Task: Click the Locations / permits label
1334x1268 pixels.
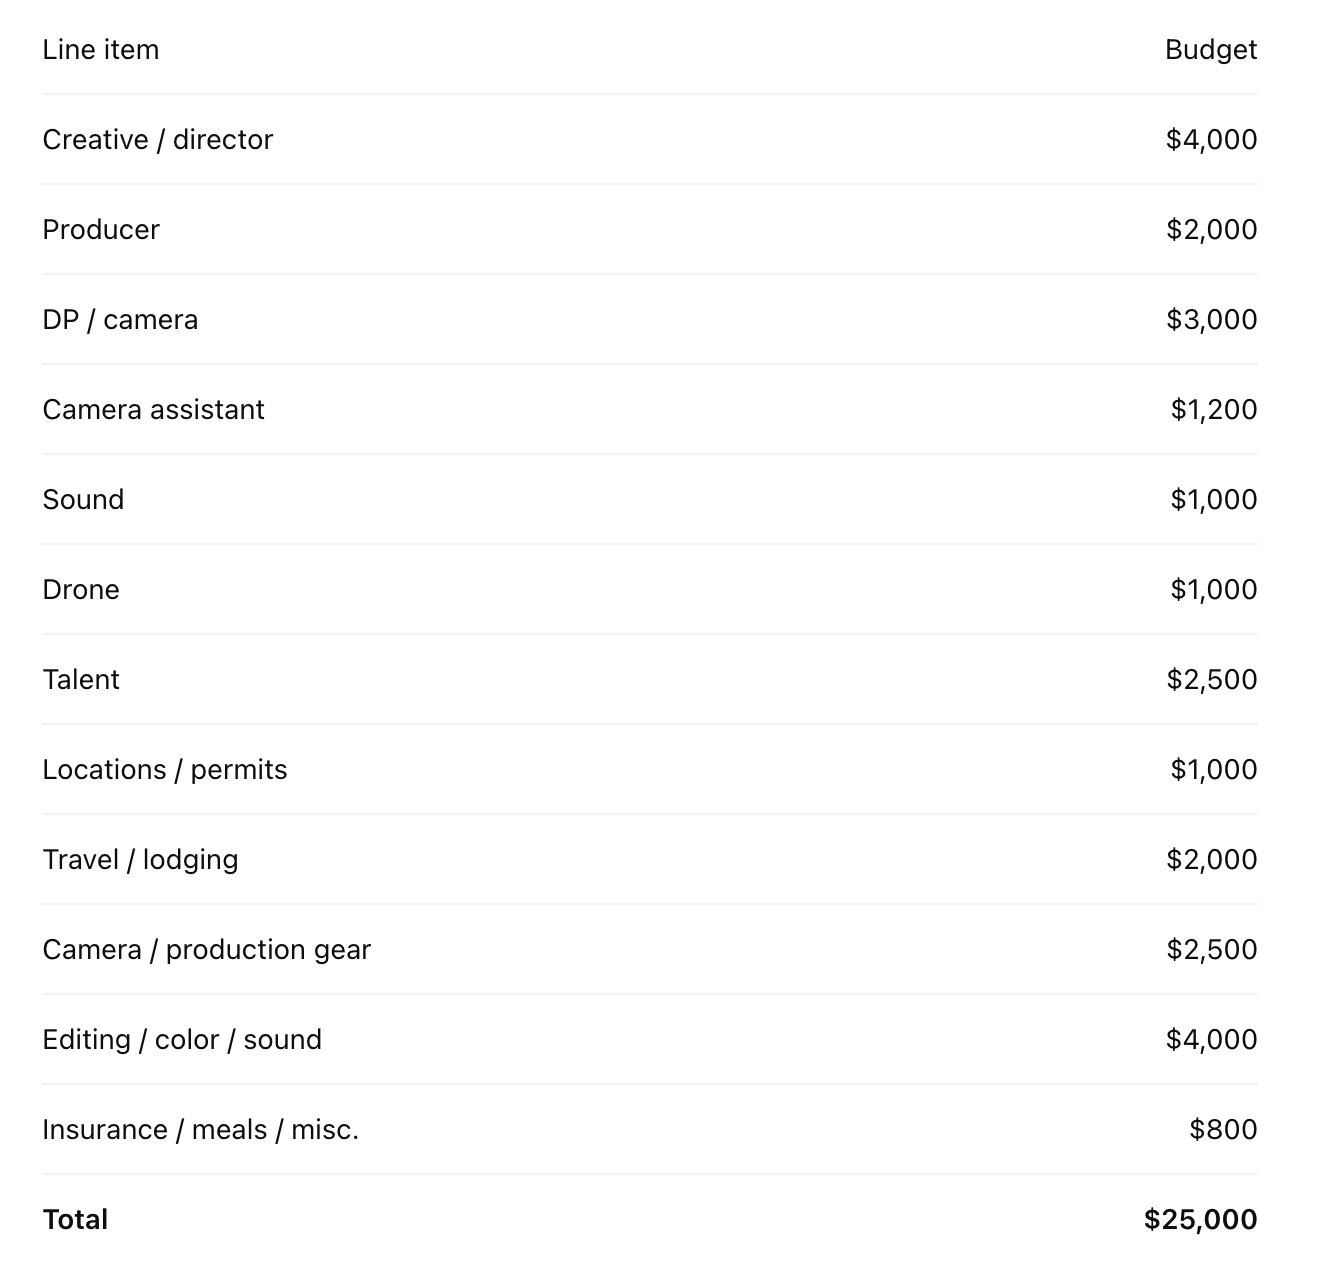Action: click(x=165, y=770)
